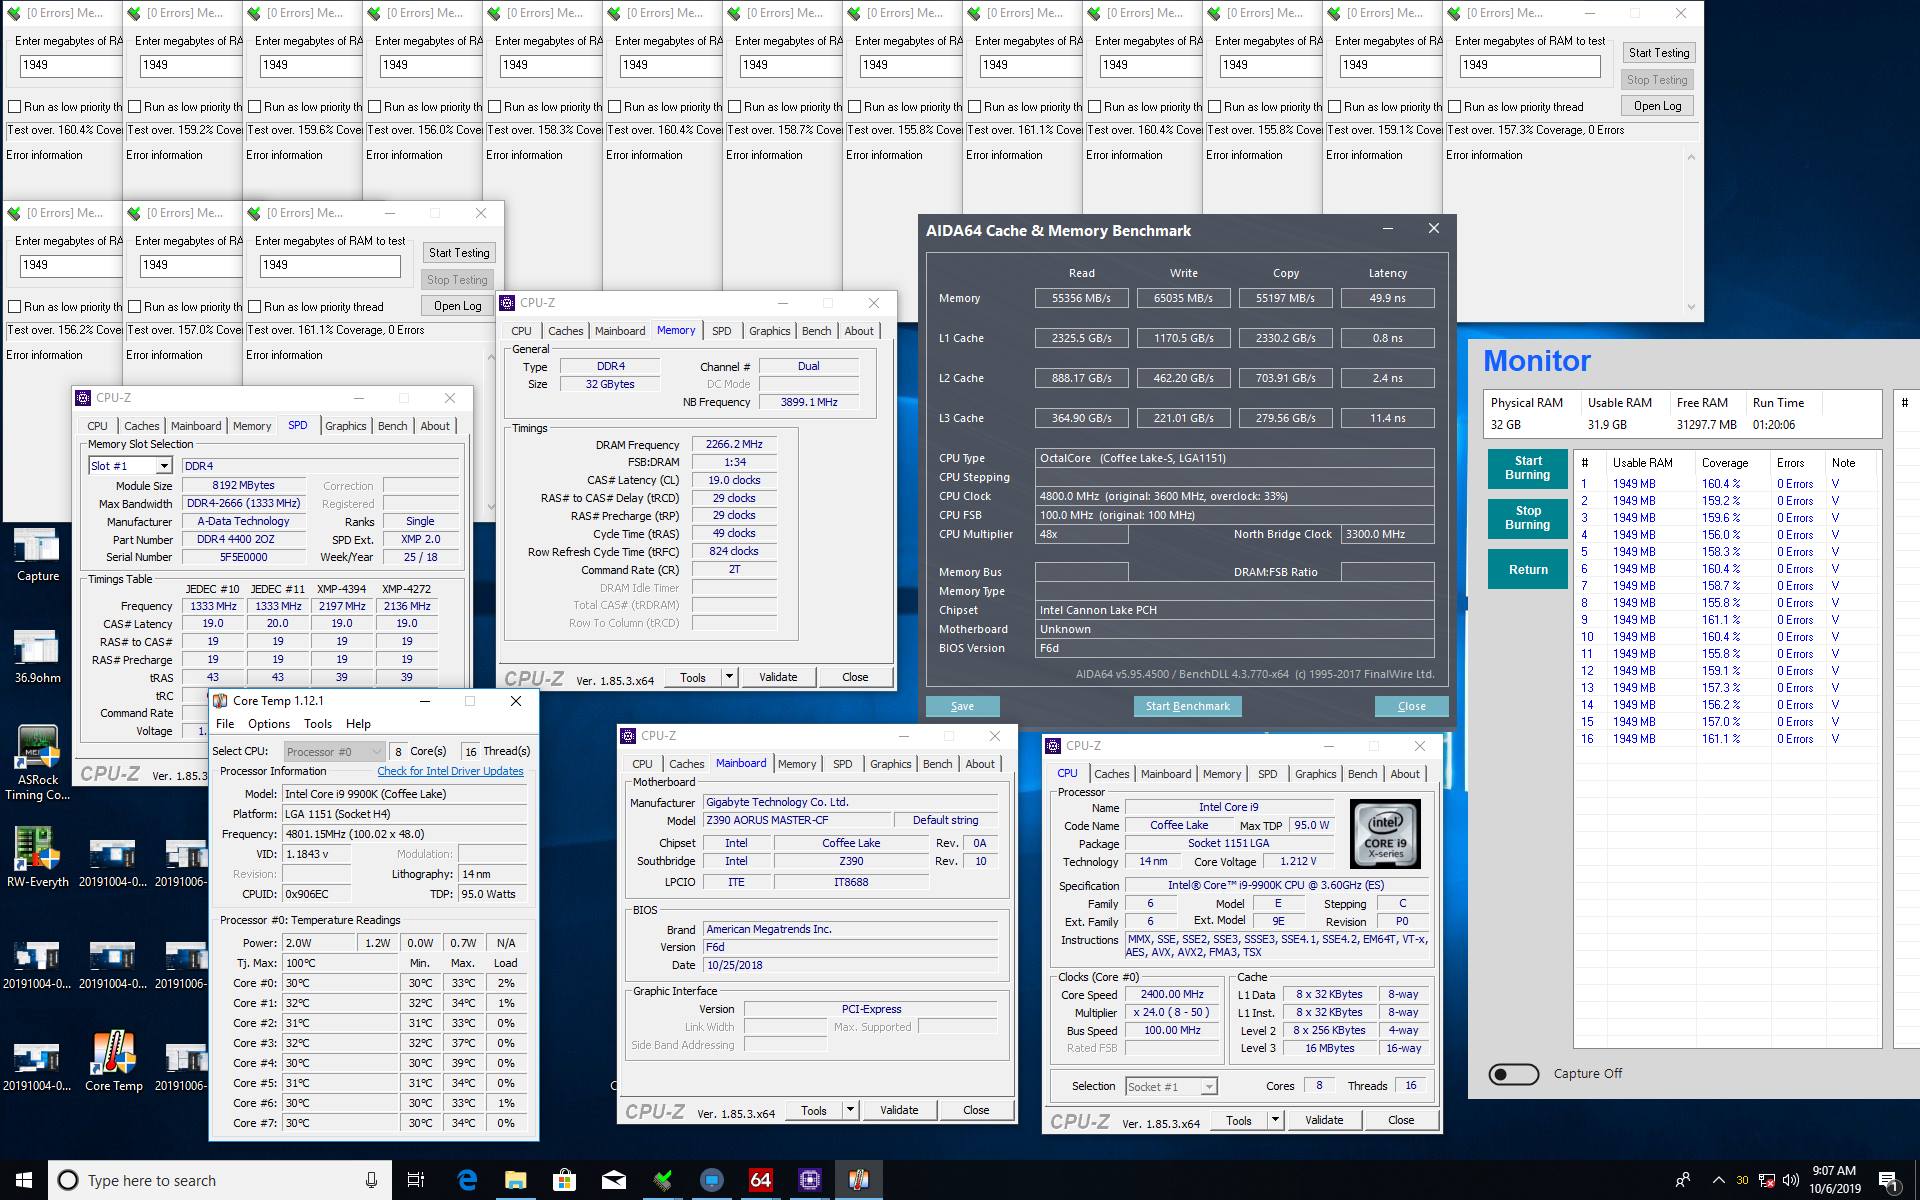Toggle the Capture Off switch
1920x1200 pixels.
1513,1074
